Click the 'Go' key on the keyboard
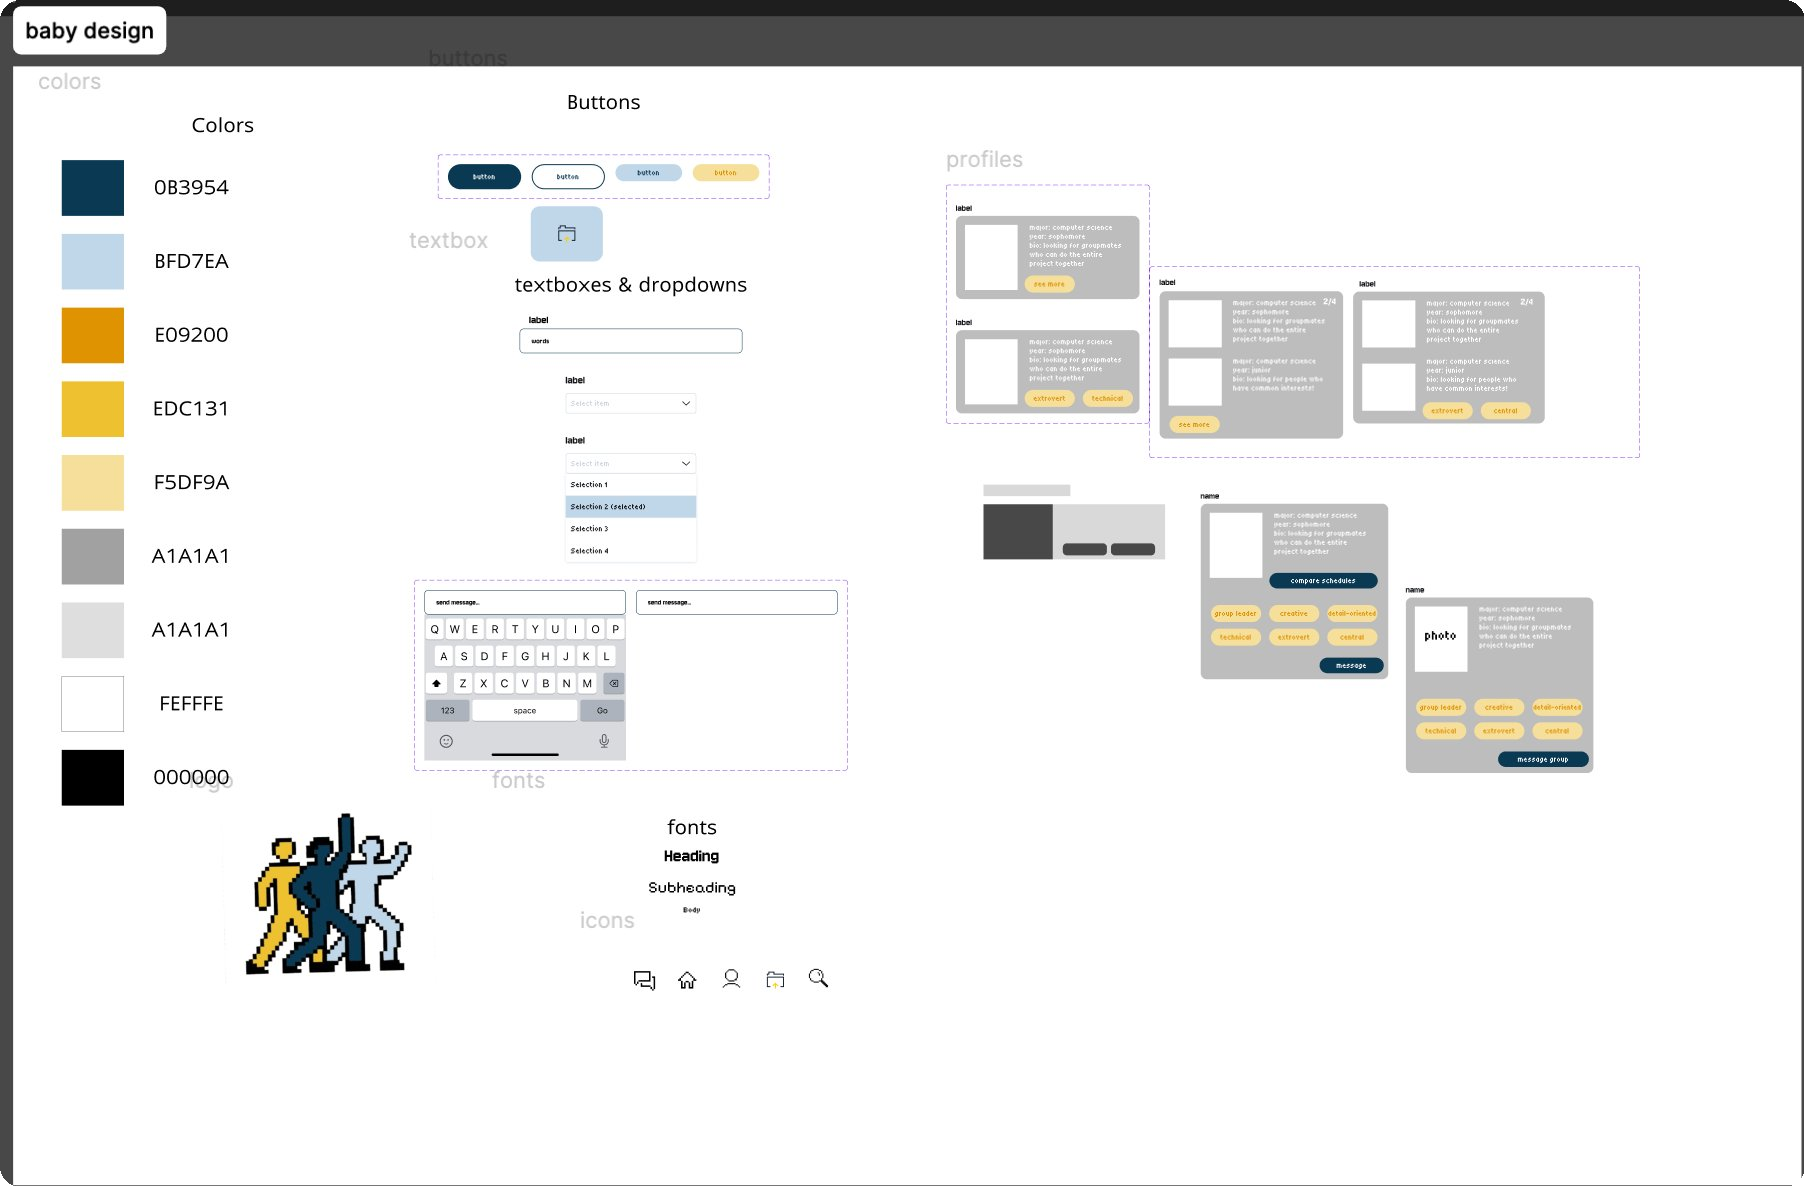This screenshot has height=1186, width=1804. 602,711
